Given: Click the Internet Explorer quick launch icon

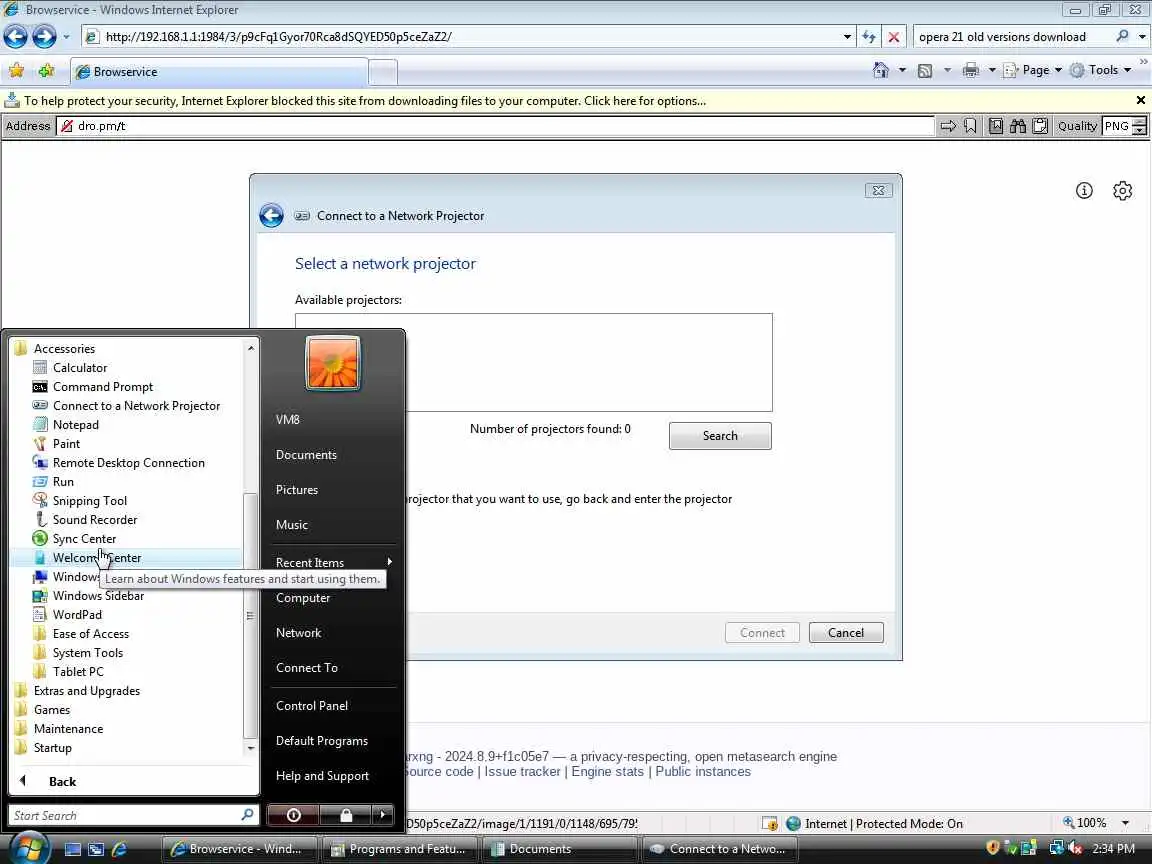Looking at the screenshot, I should click(119, 849).
